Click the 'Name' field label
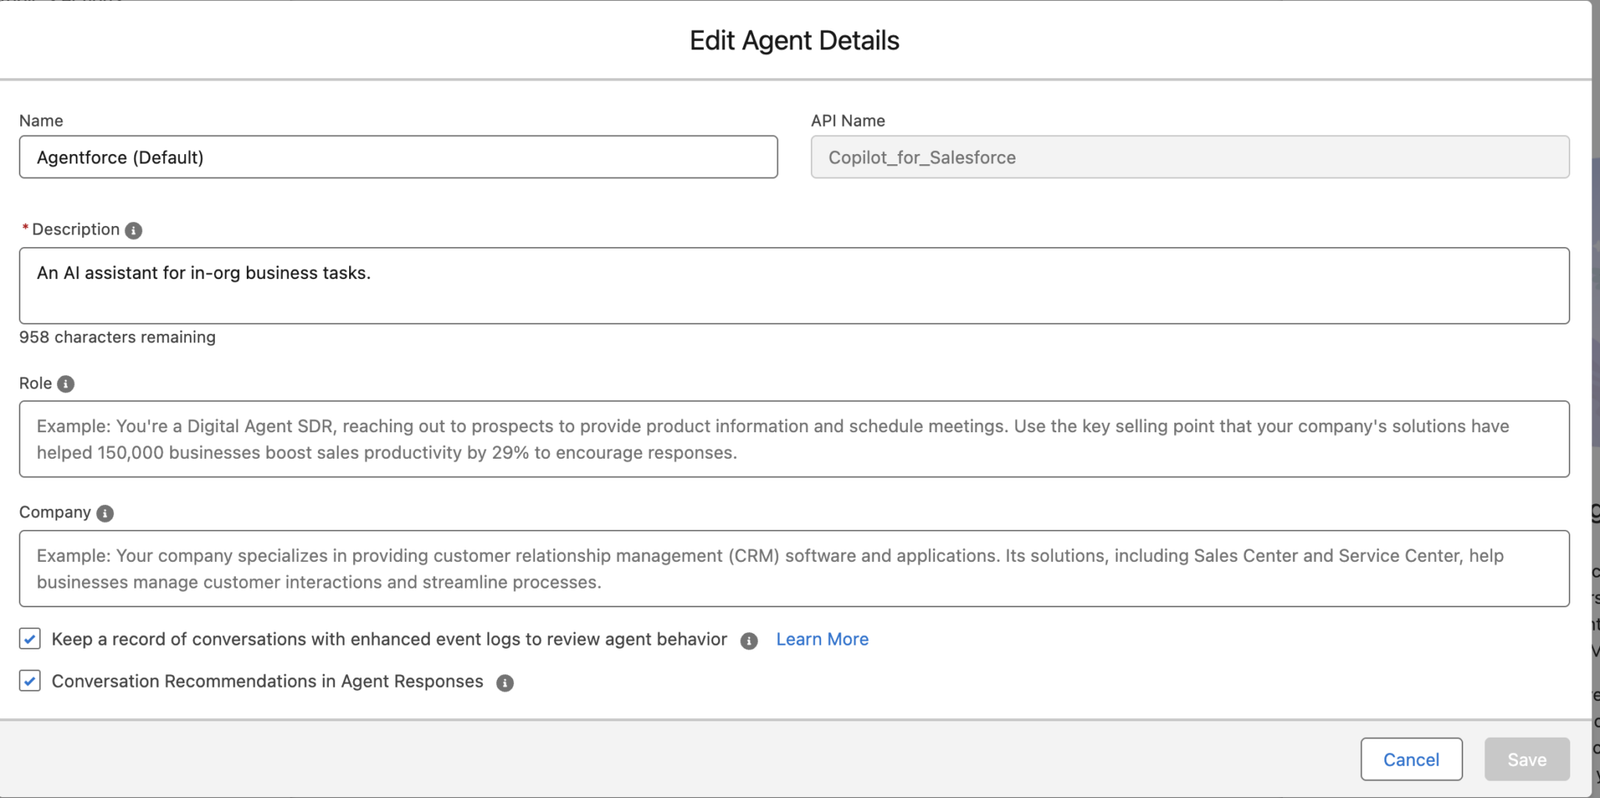Image resolution: width=1600 pixels, height=798 pixels. (41, 120)
